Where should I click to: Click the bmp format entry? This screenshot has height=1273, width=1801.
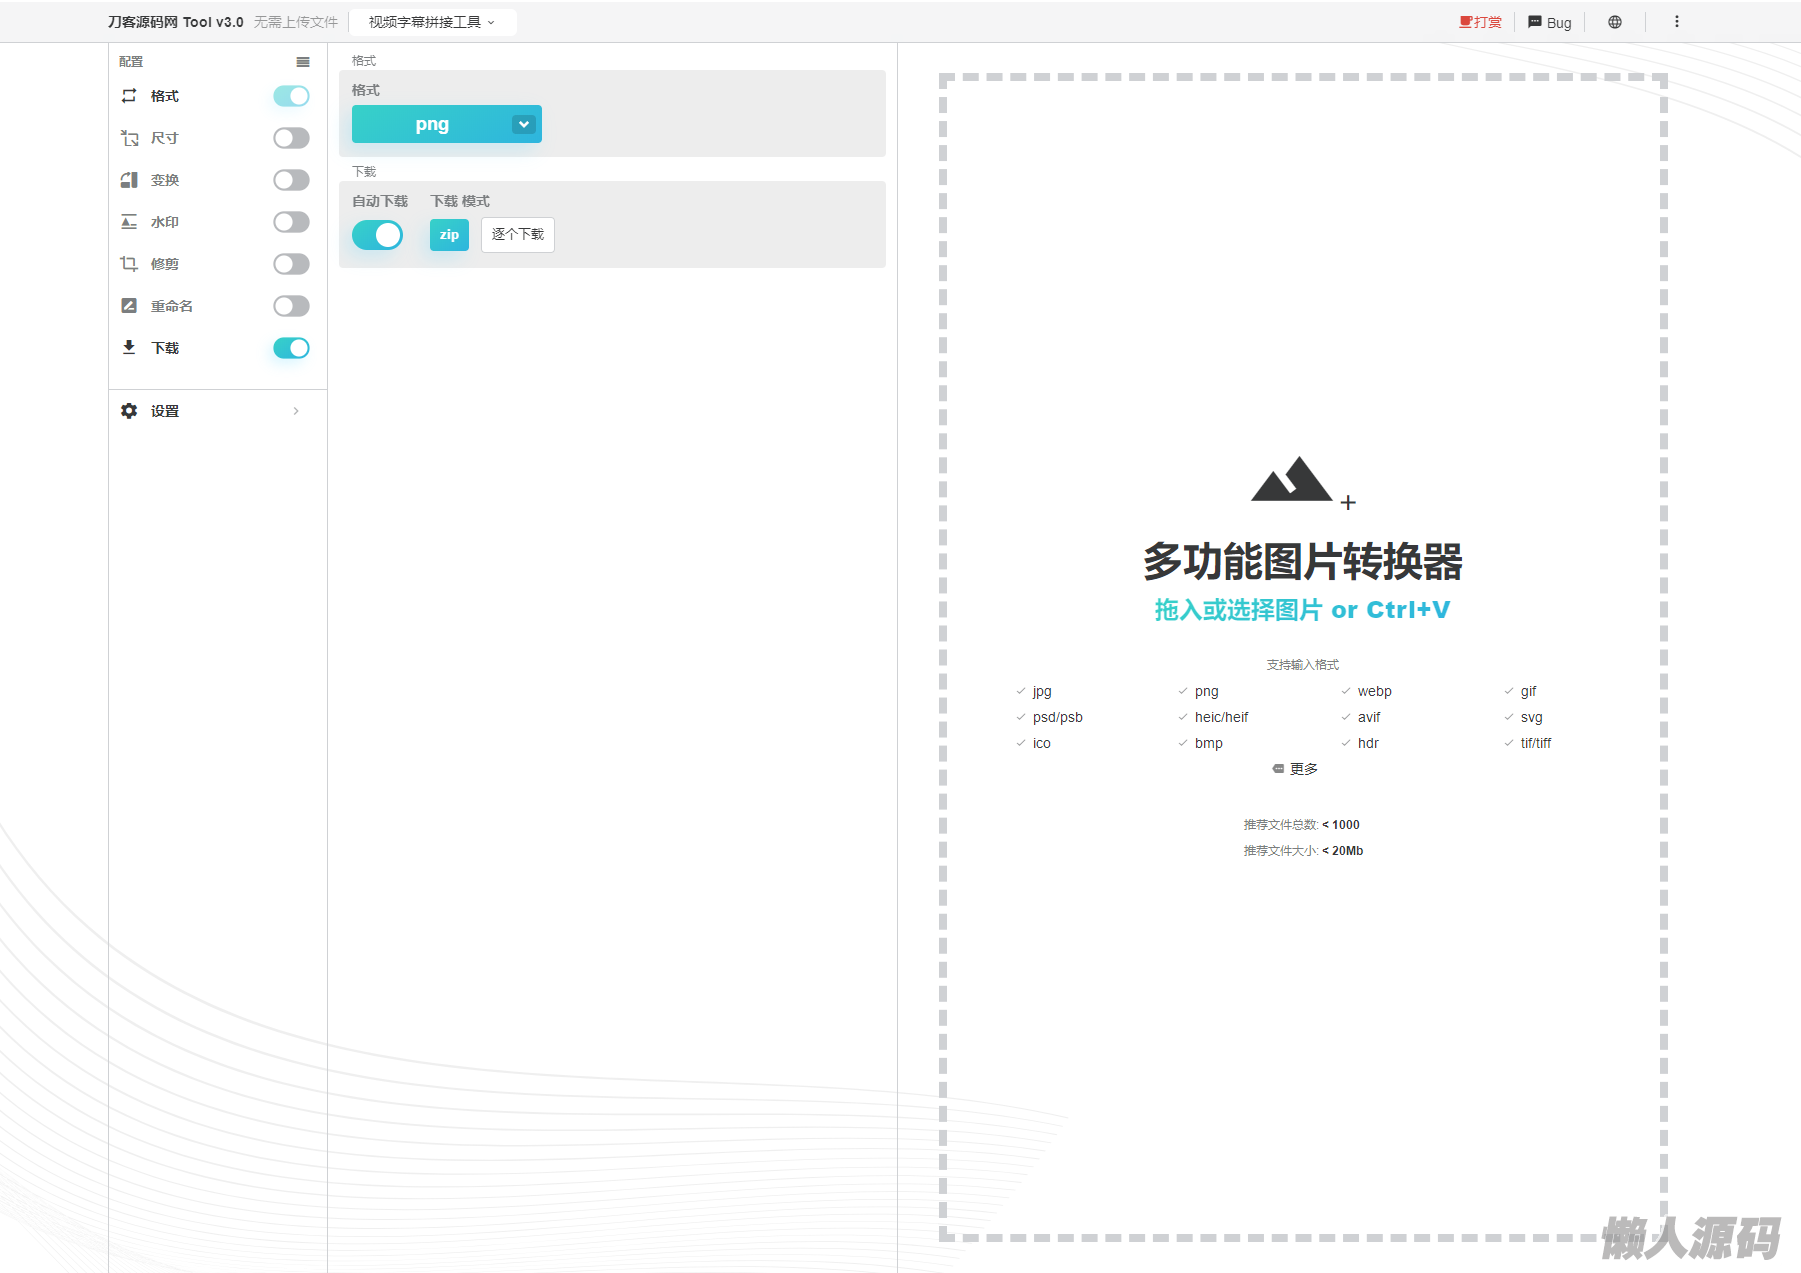1209,743
